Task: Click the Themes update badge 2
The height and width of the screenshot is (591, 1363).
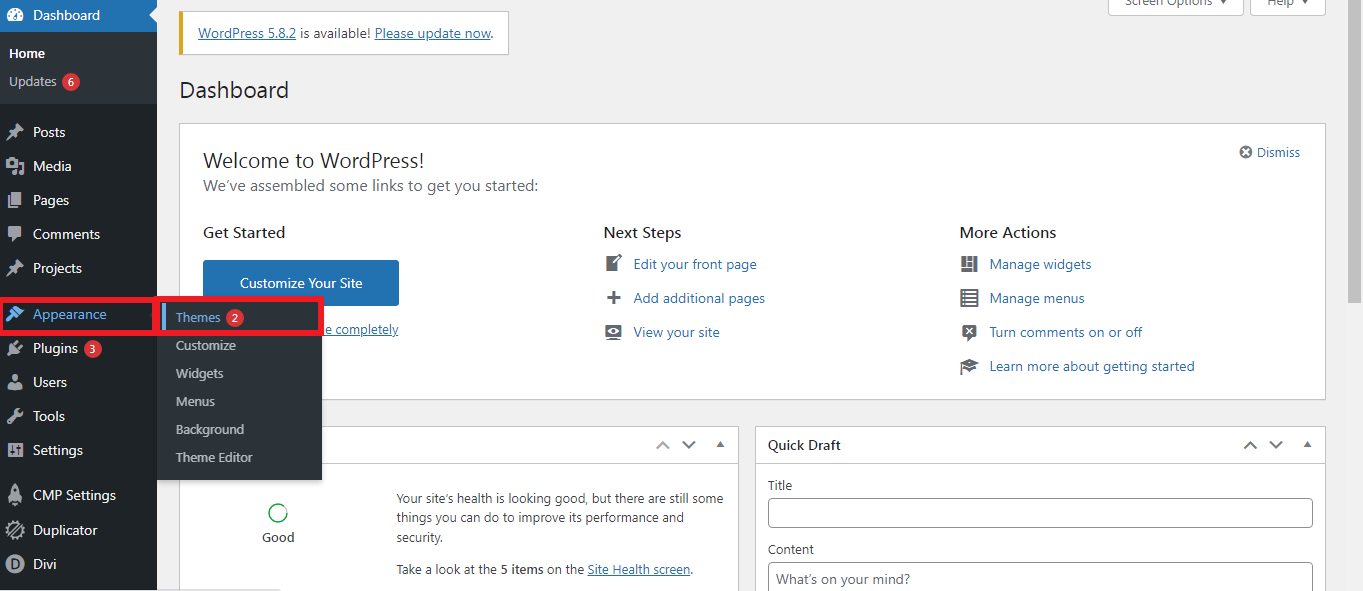Action: pyautogui.click(x=234, y=318)
